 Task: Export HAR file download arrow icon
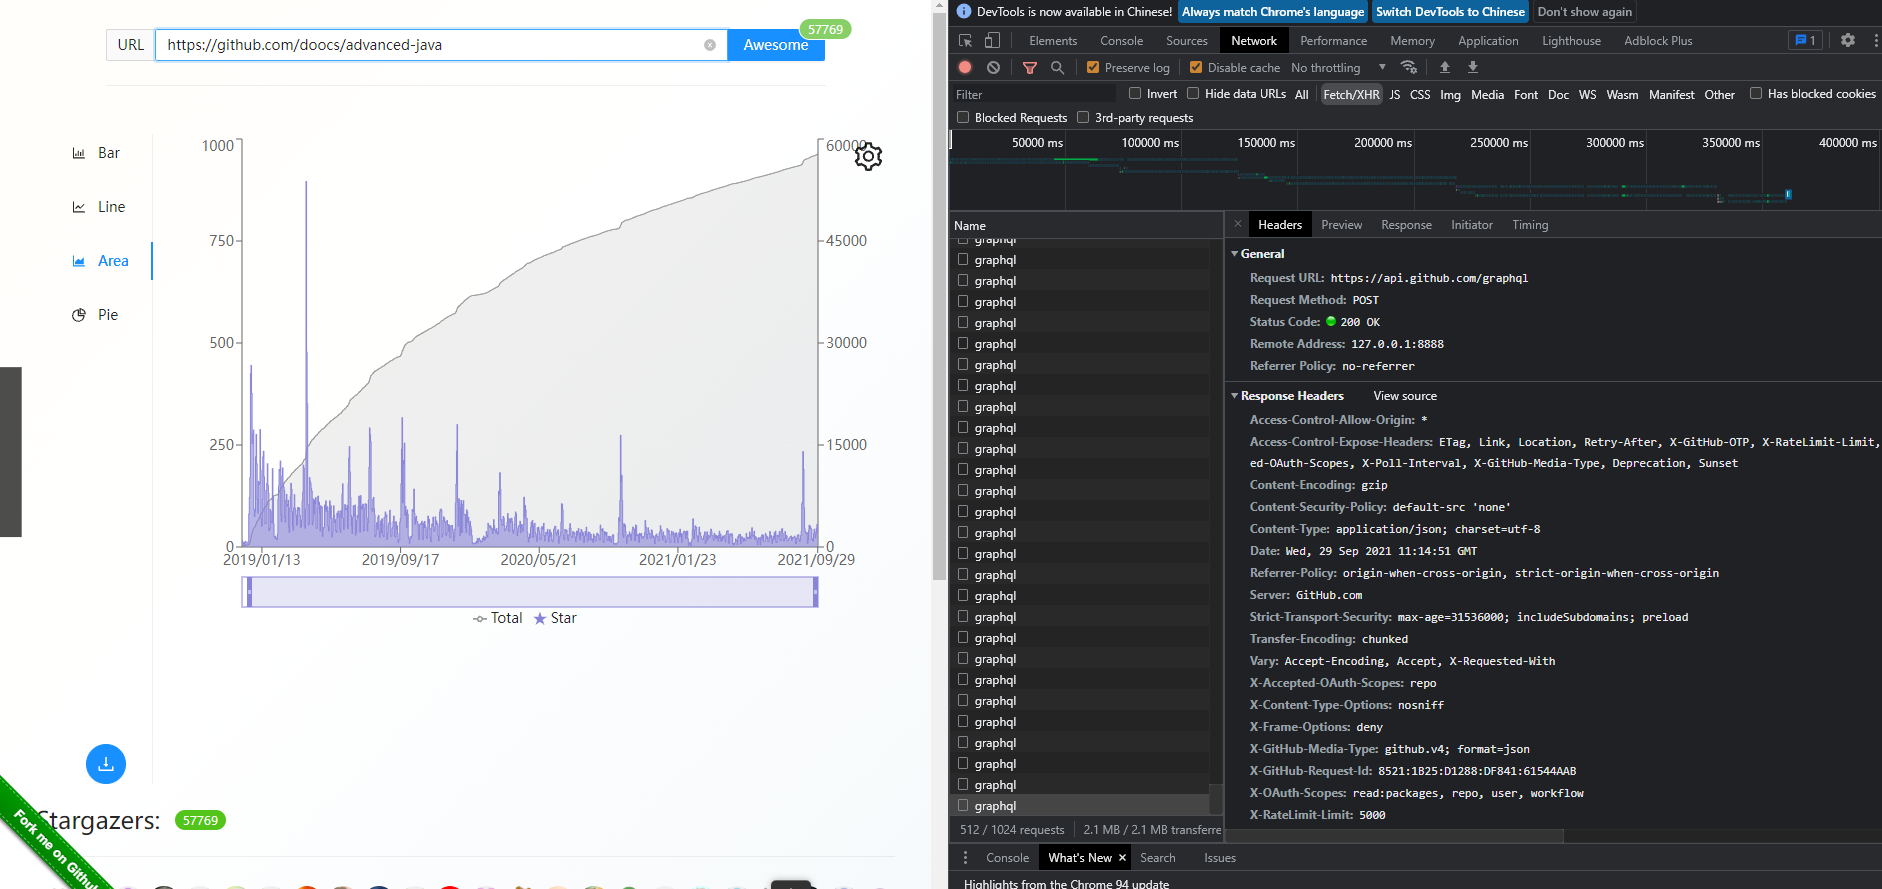[1473, 67]
